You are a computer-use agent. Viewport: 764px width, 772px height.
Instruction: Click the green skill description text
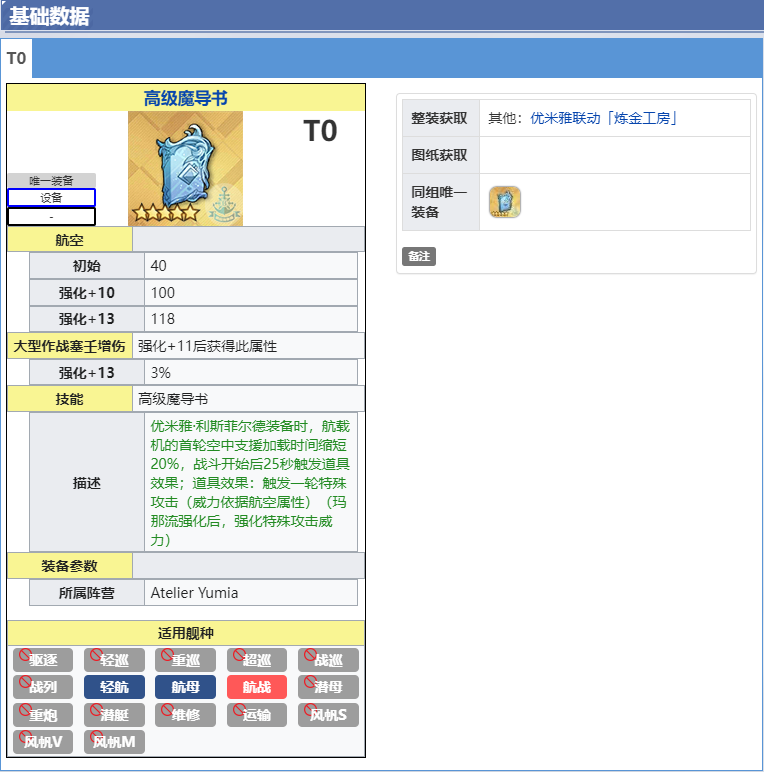click(251, 482)
